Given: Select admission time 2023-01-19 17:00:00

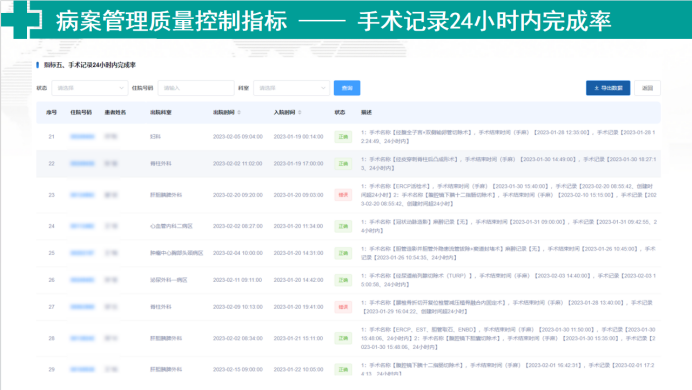Looking at the screenshot, I should point(298,164).
